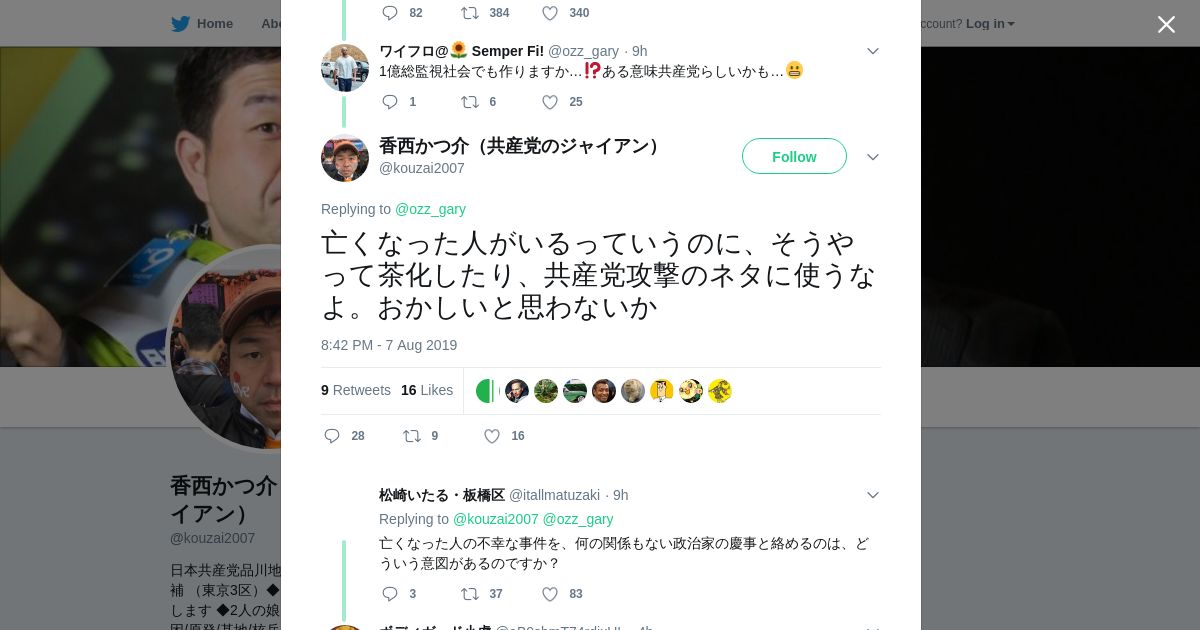The height and width of the screenshot is (630, 1200).
Task: View the 9 Retweets list
Action: 356,390
